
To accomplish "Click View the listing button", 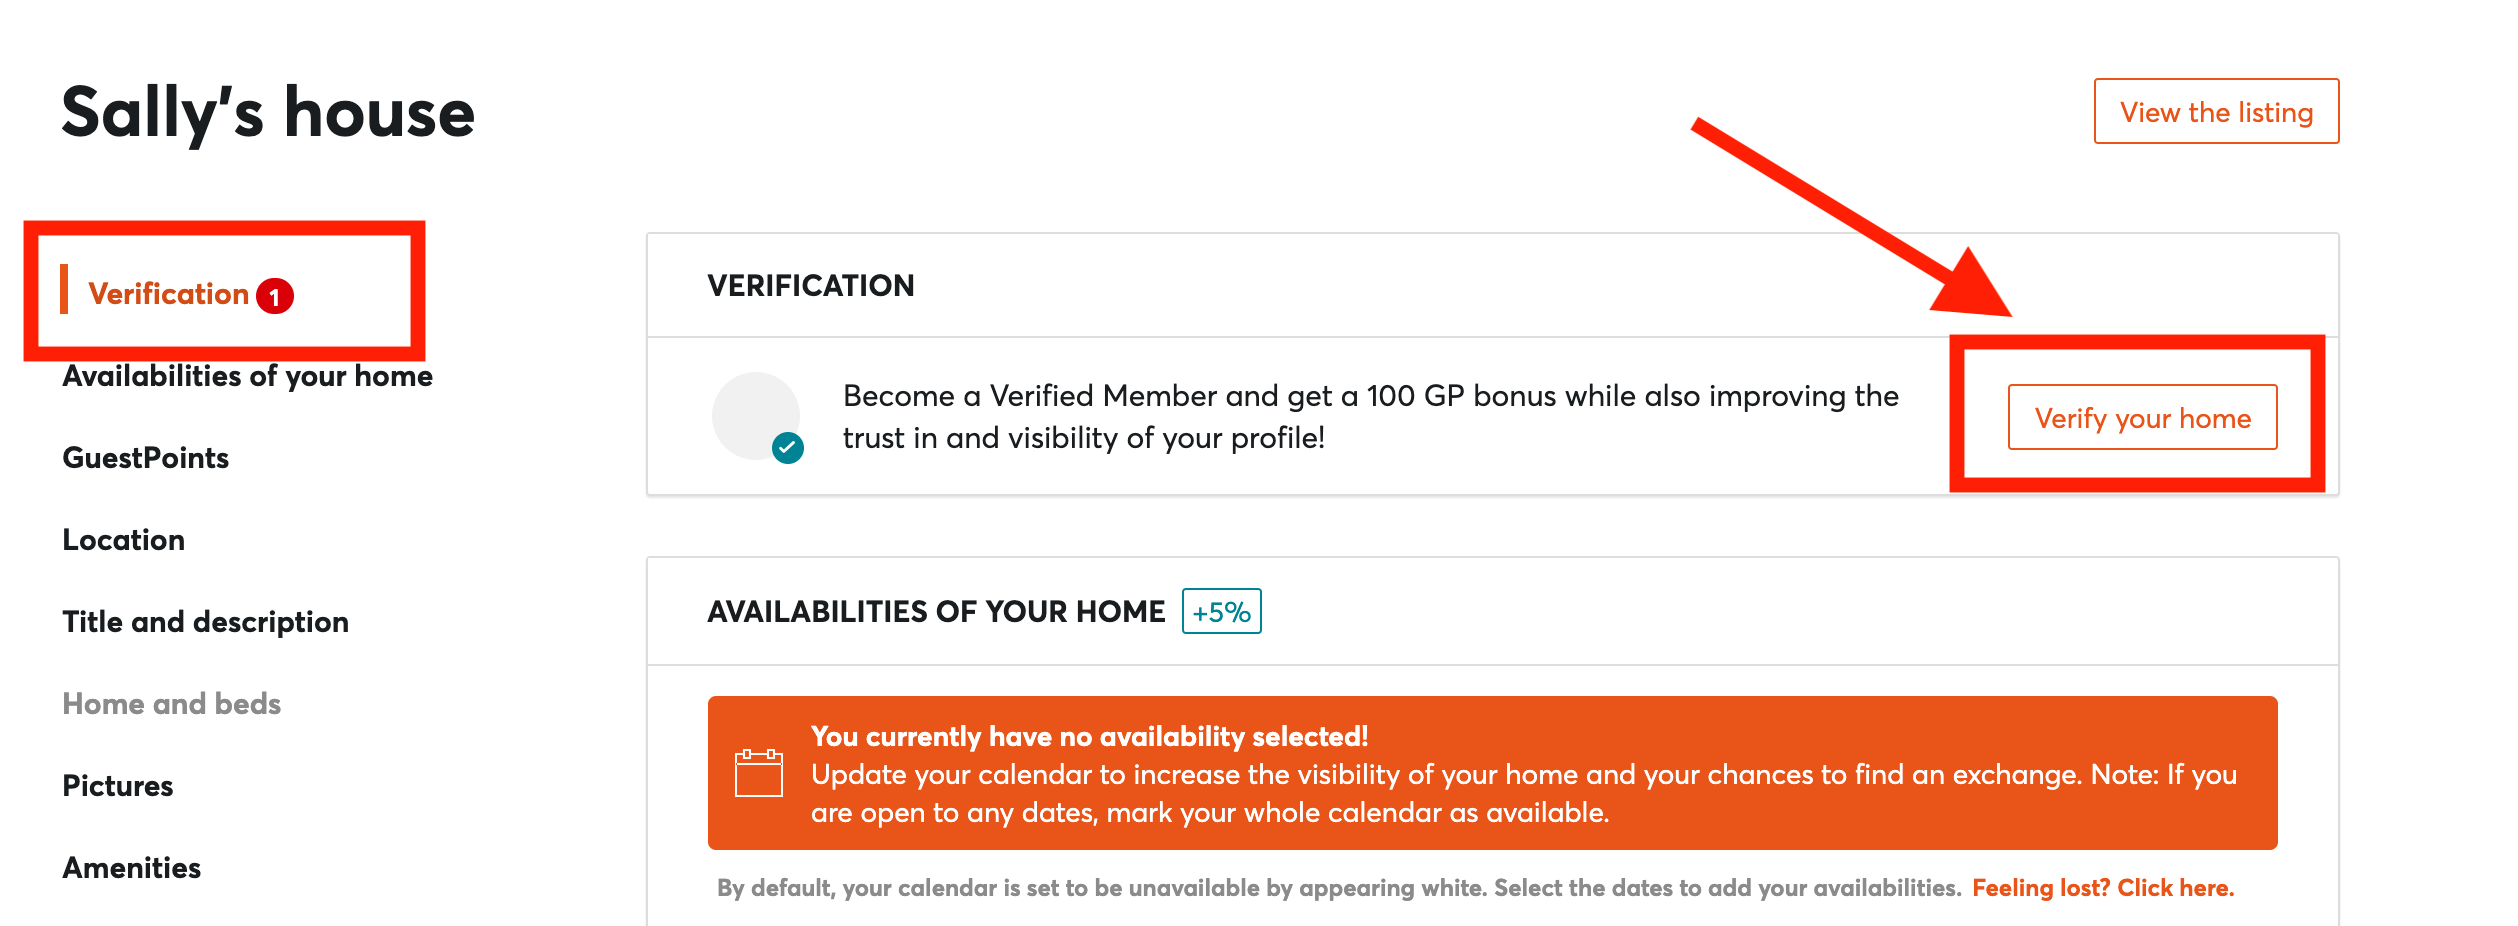I will pyautogui.click(x=2217, y=111).
